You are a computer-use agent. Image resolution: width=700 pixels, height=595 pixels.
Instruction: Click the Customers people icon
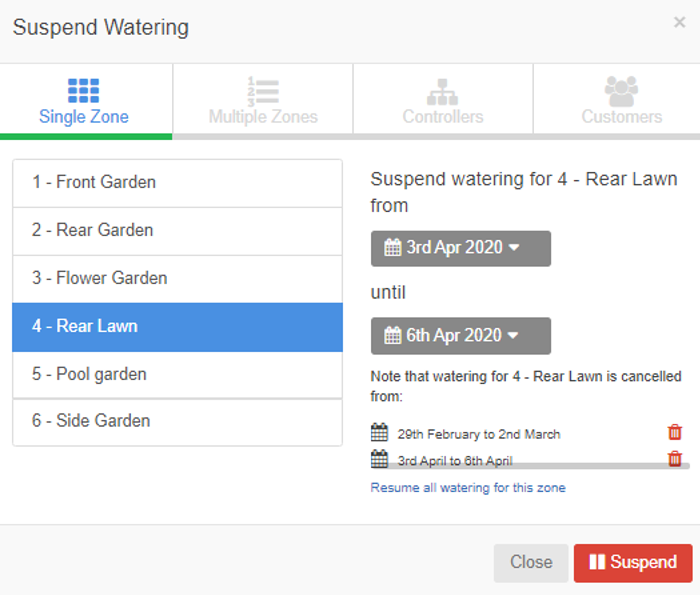(x=621, y=91)
